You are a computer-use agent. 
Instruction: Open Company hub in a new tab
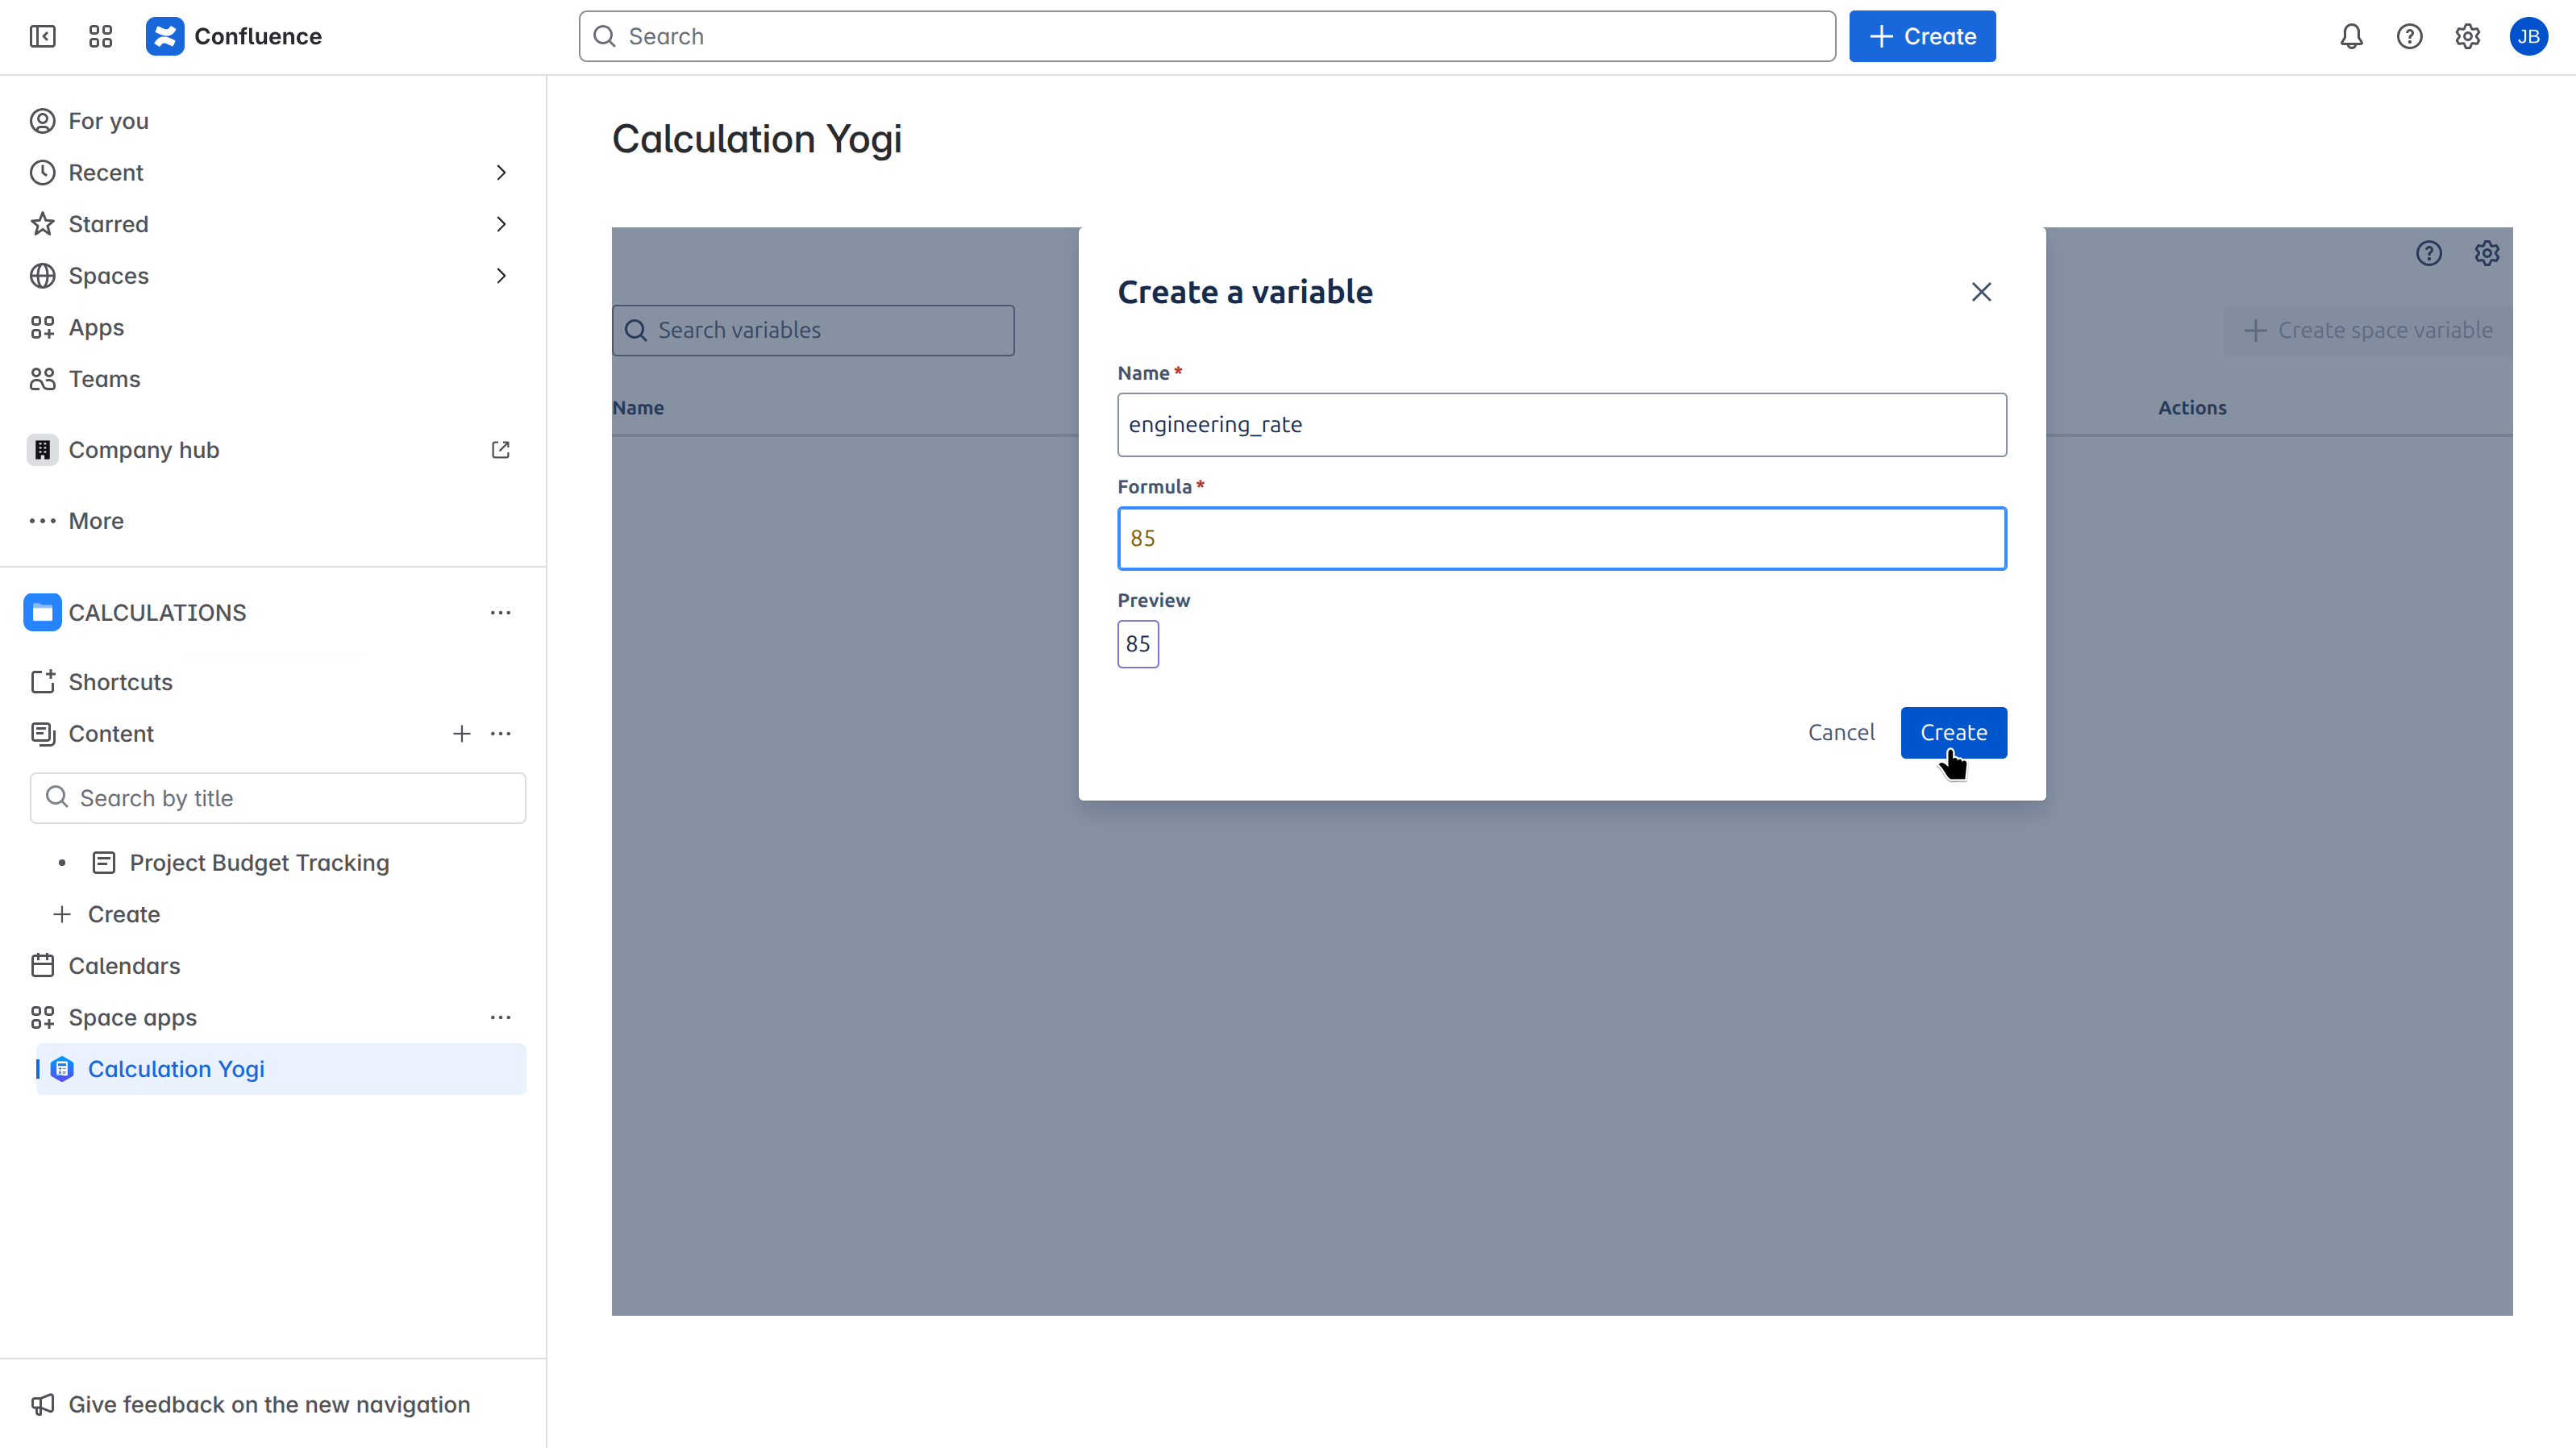tap(500, 450)
